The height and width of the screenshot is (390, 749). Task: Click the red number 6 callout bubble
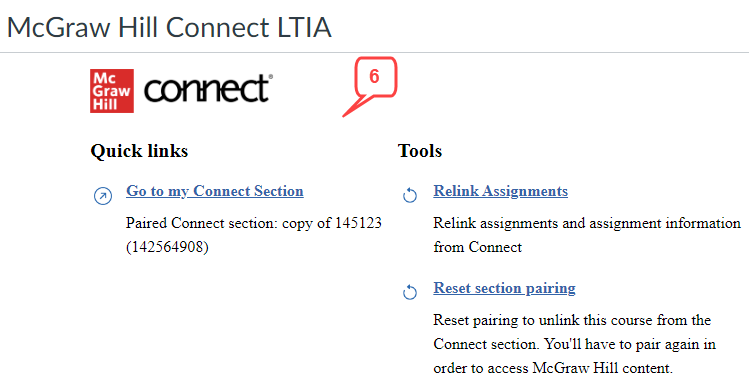[375, 77]
